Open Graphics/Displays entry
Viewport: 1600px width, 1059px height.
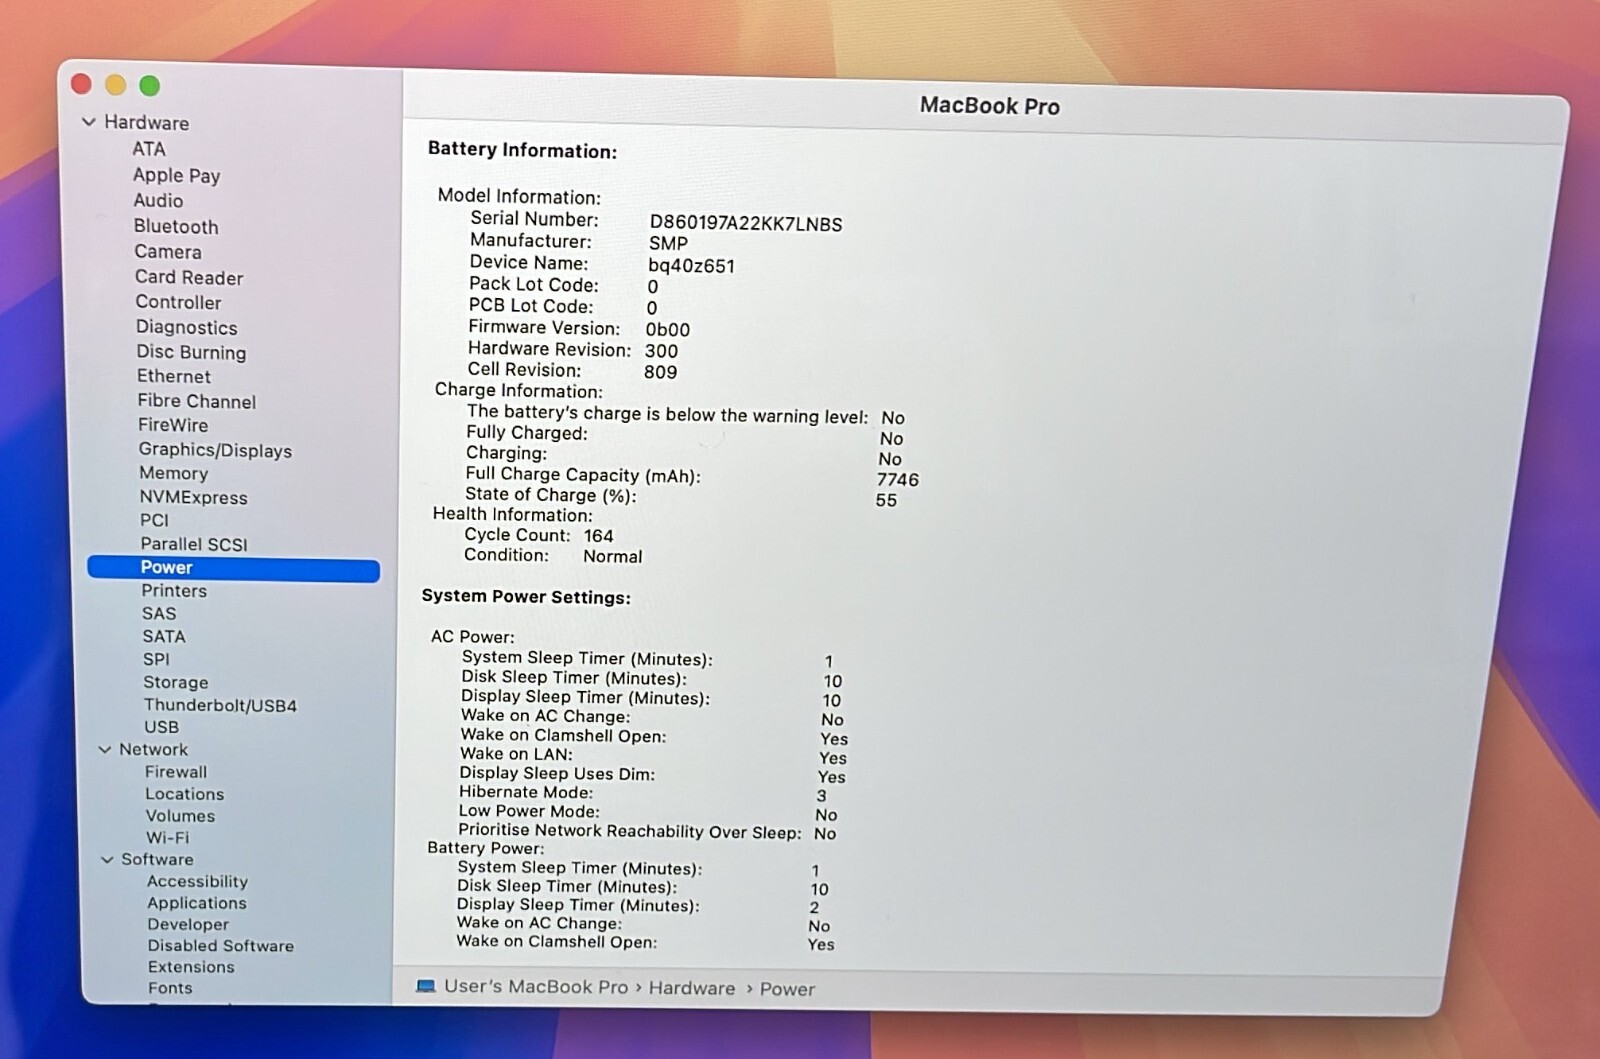pos(215,450)
